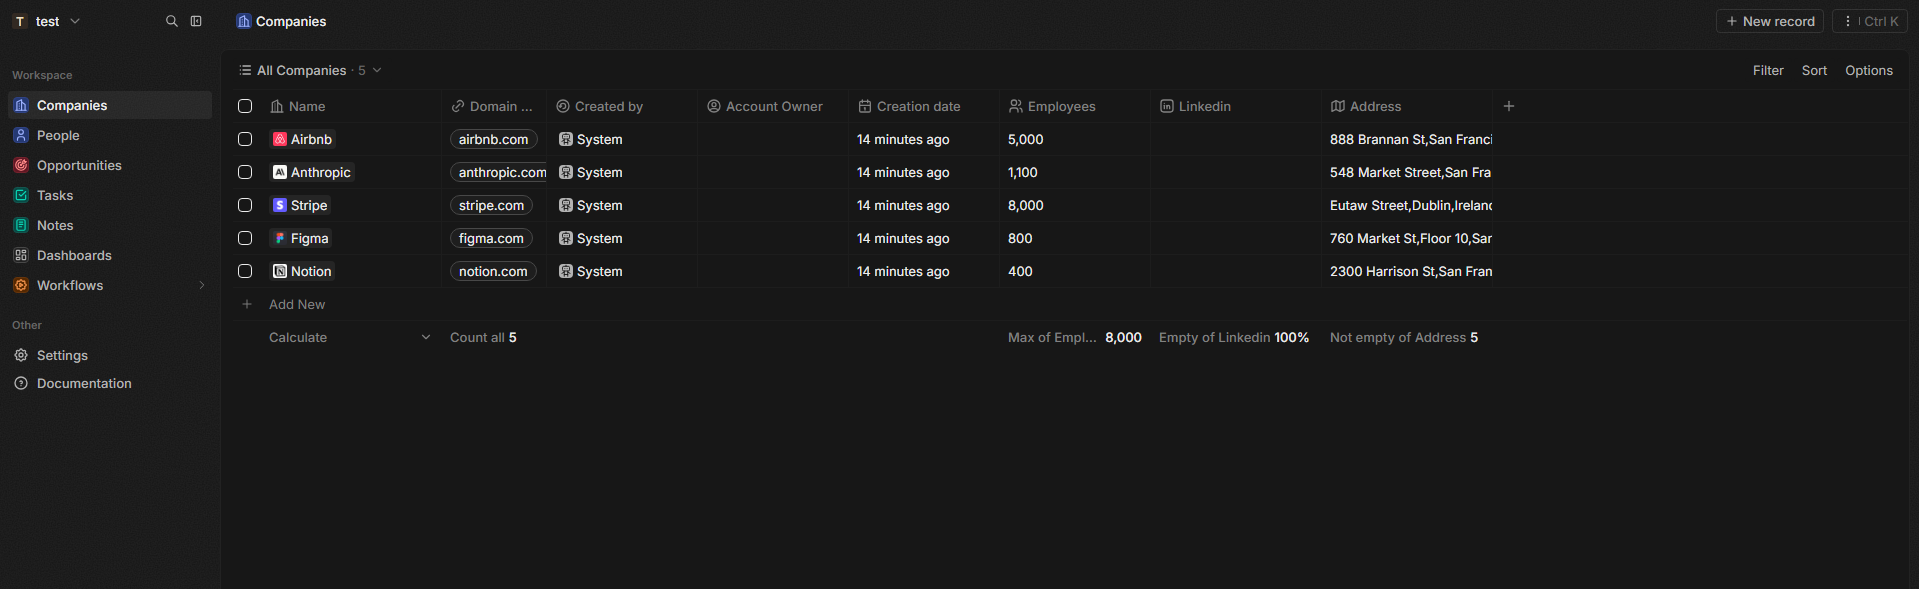Open the notion.com domain link
The width and height of the screenshot is (1919, 589).
[x=493, y=271]
